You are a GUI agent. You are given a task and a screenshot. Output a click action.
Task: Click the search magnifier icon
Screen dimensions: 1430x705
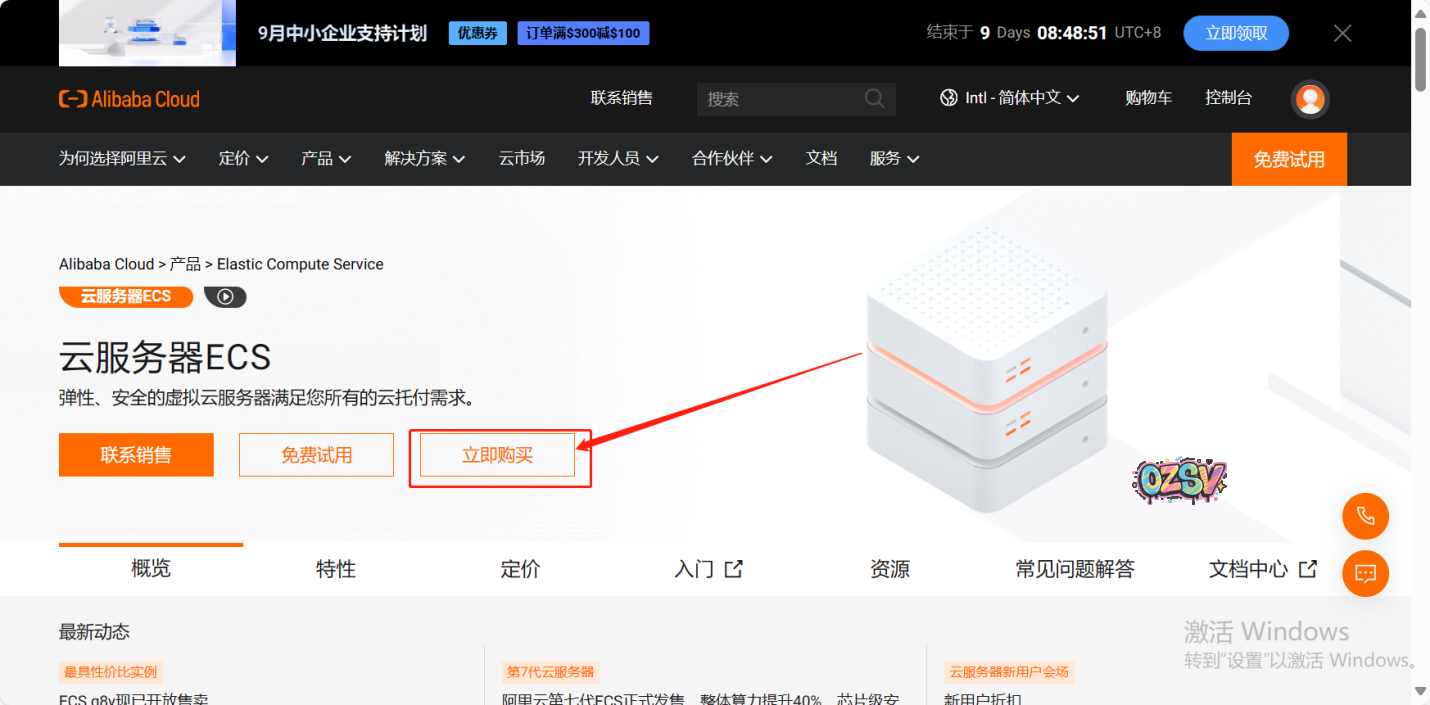click(x=874, y=99)
